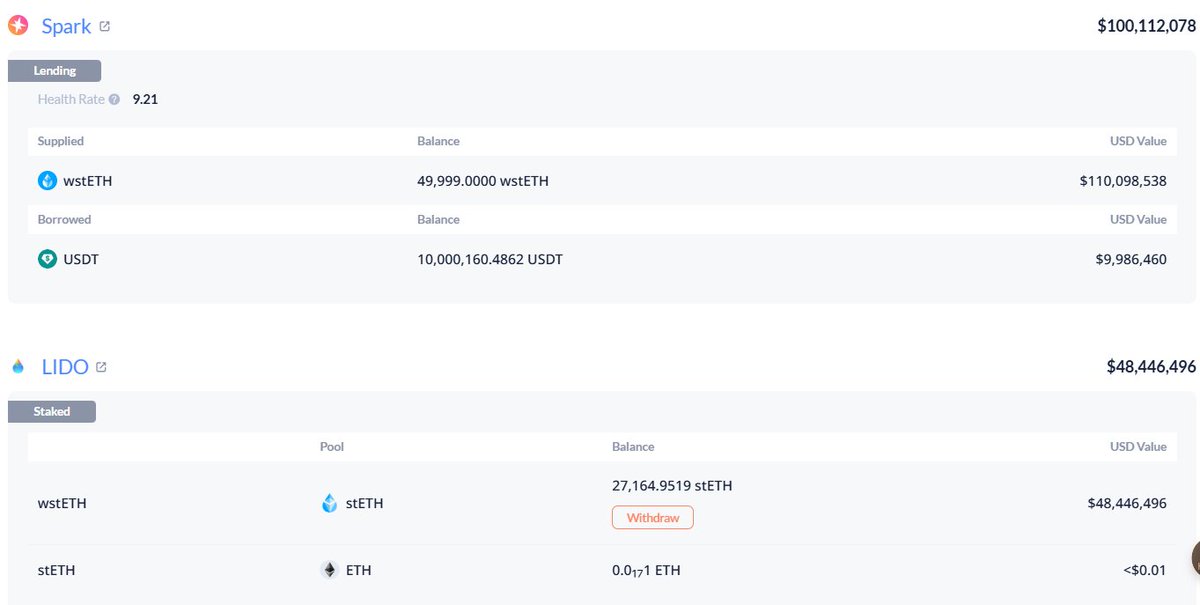
Task: Click the LIDO droplet logo icon
Action: click(x=18, y=367)
